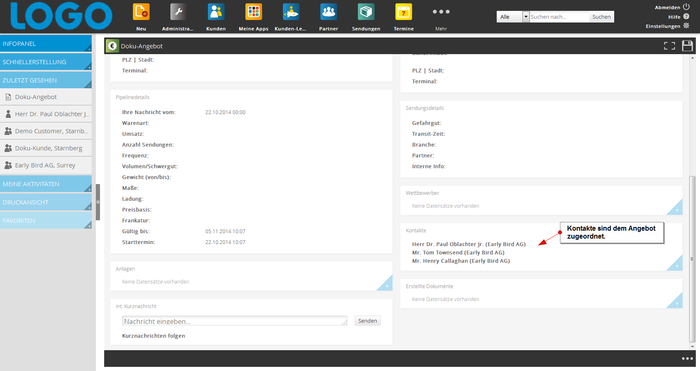Expand the Kontakte panel corner triangle
700x371 pixels.
675,263
